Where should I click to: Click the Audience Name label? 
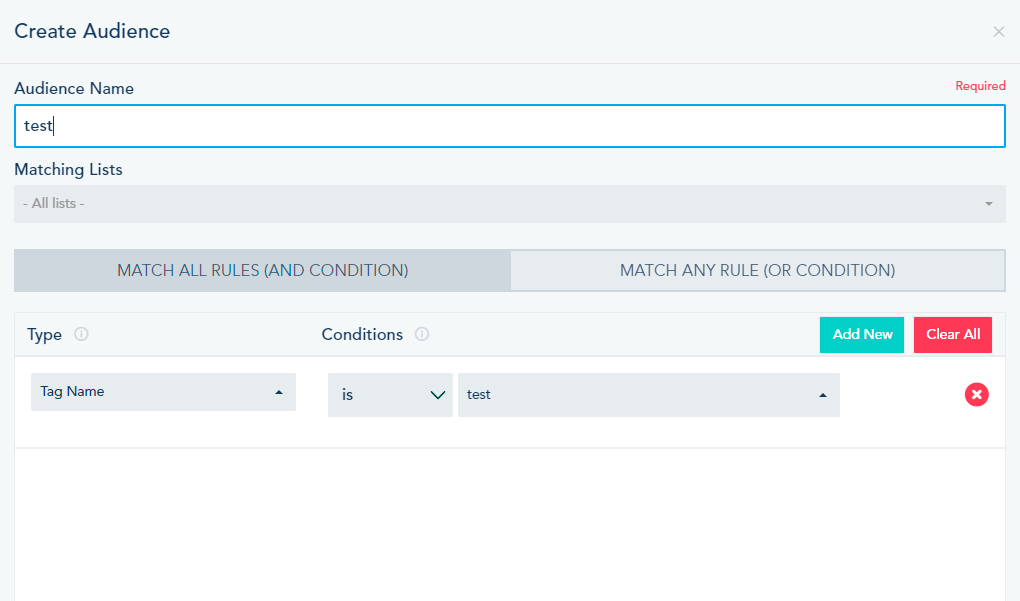[x=74, y=88]
